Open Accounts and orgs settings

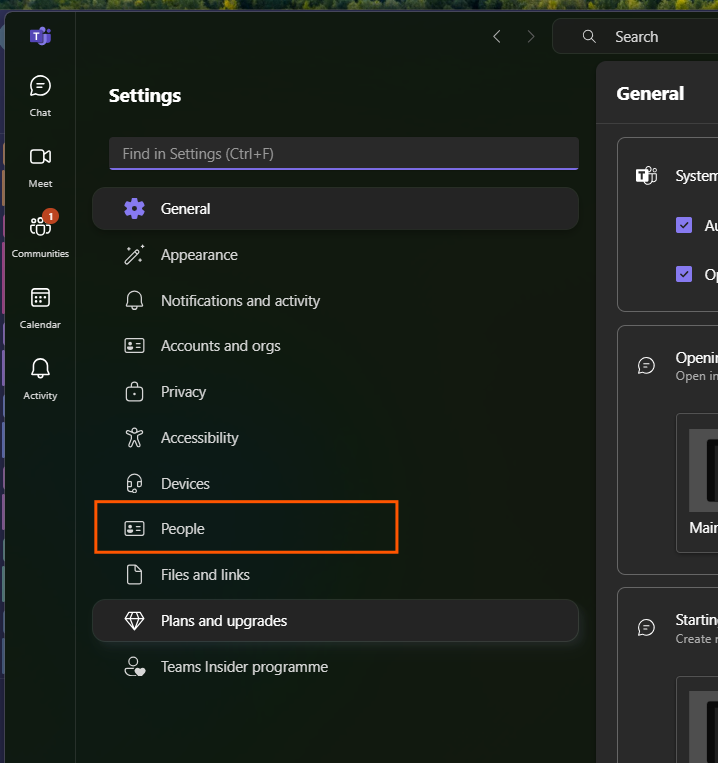335,346
